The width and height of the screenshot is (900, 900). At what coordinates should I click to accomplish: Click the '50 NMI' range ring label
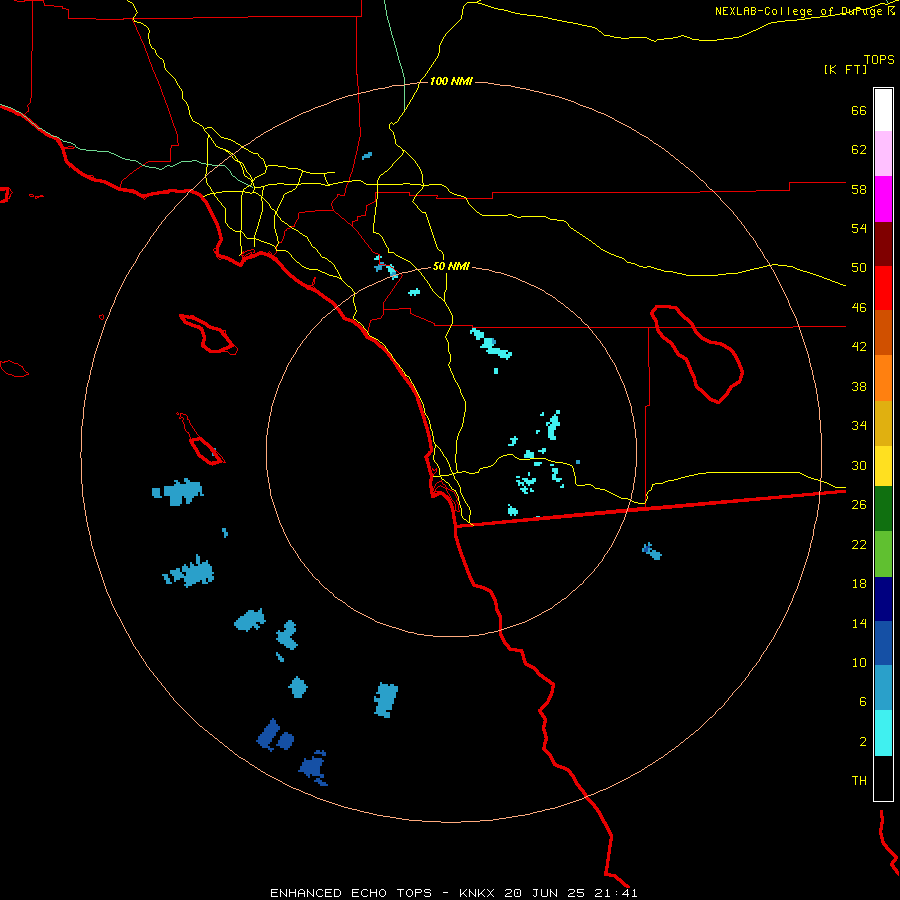point(451,266)
